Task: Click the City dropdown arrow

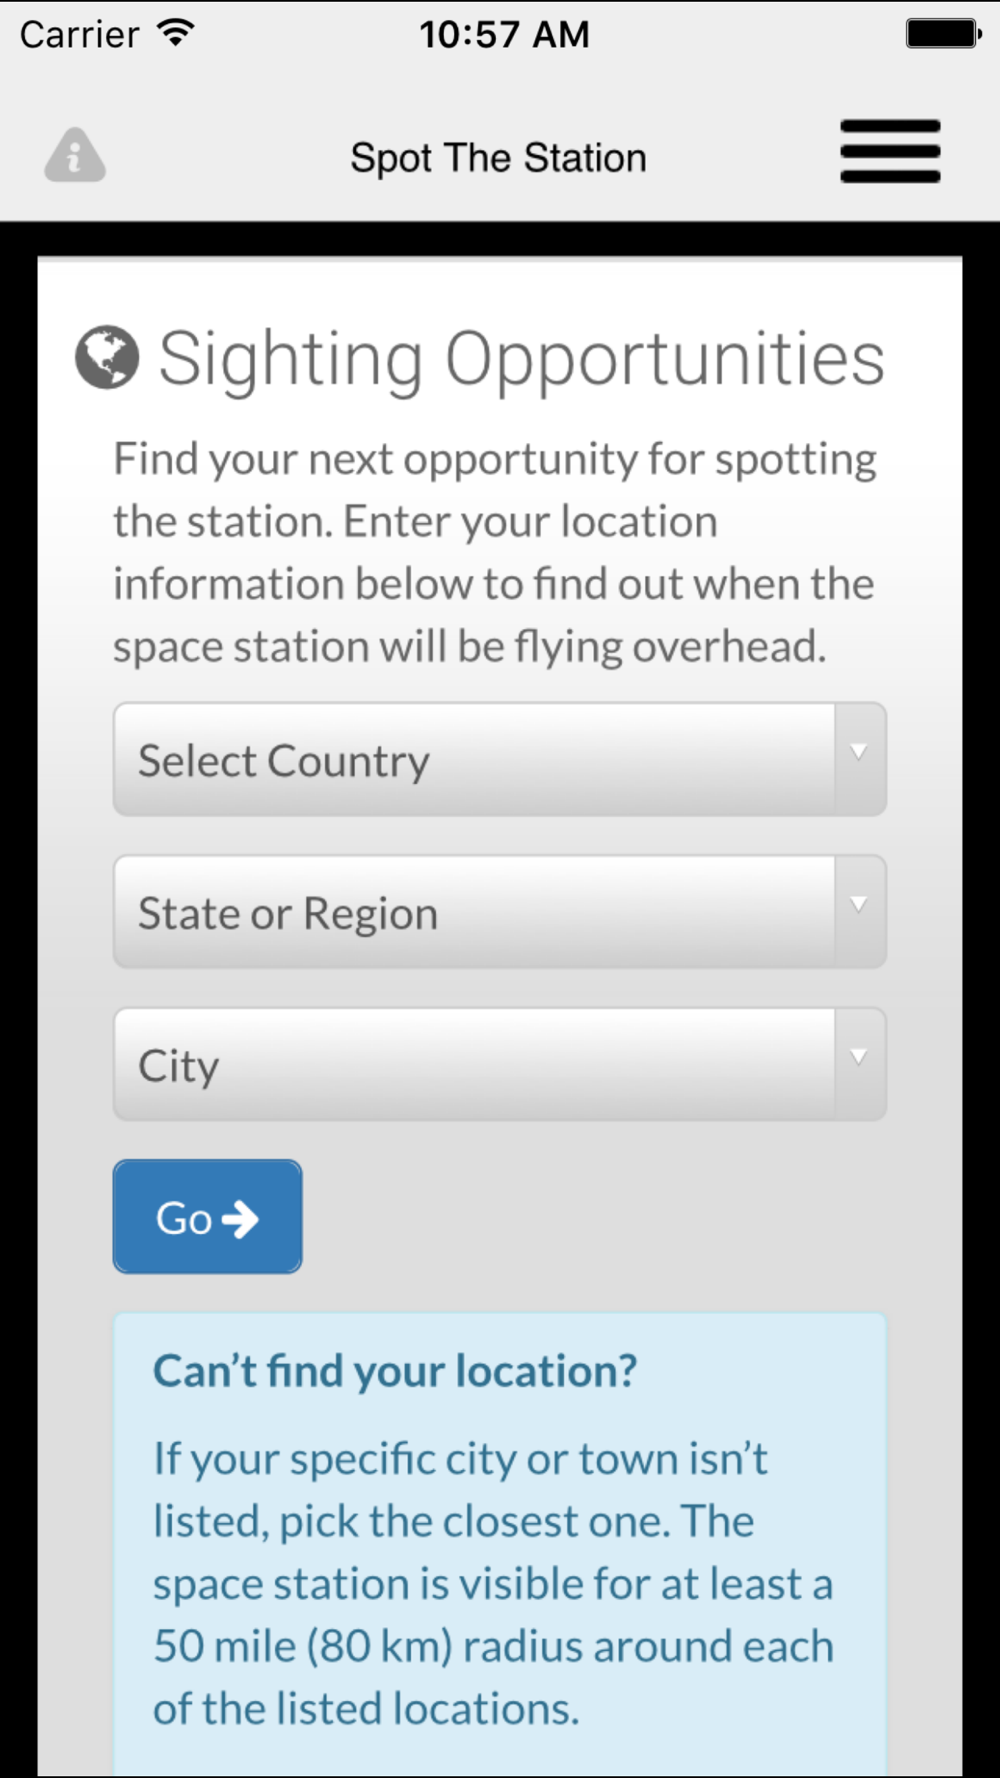Action: click(x=858, y=1056)
